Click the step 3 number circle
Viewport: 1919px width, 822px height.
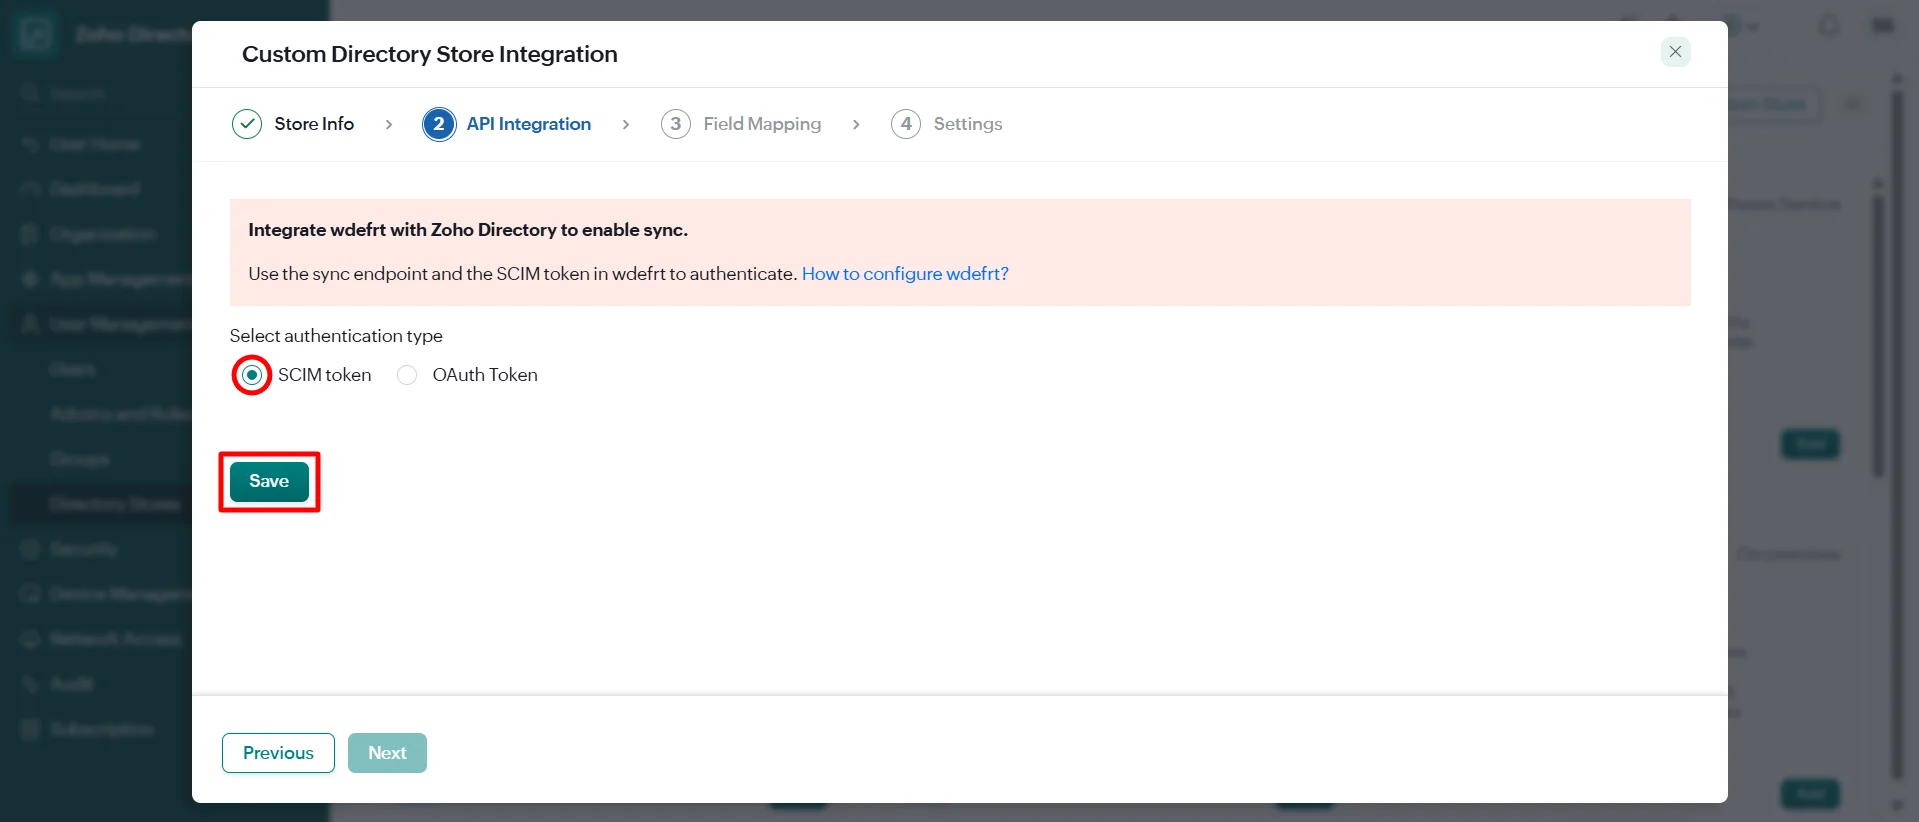tap(676, 124)
